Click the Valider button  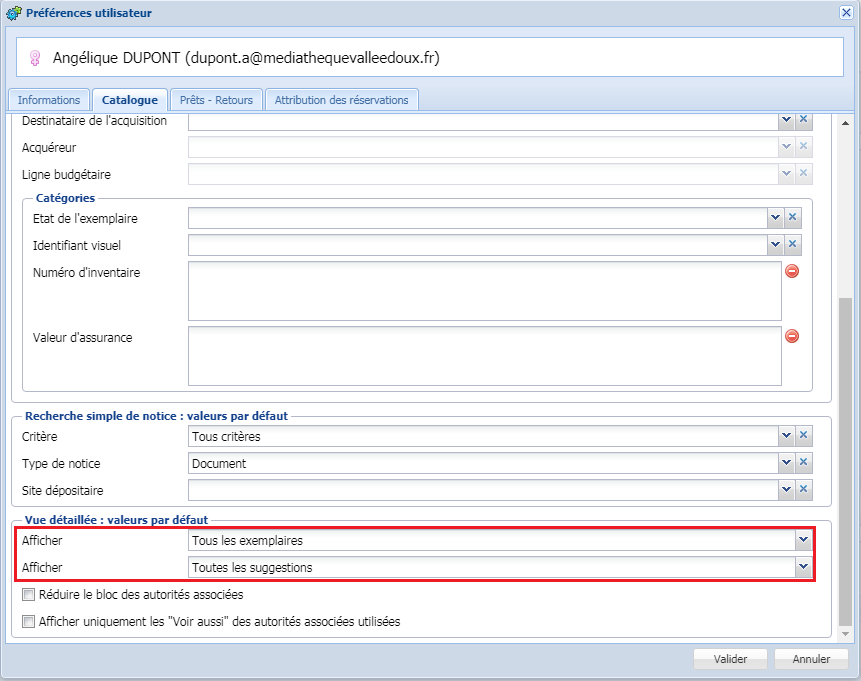point(729,658)
